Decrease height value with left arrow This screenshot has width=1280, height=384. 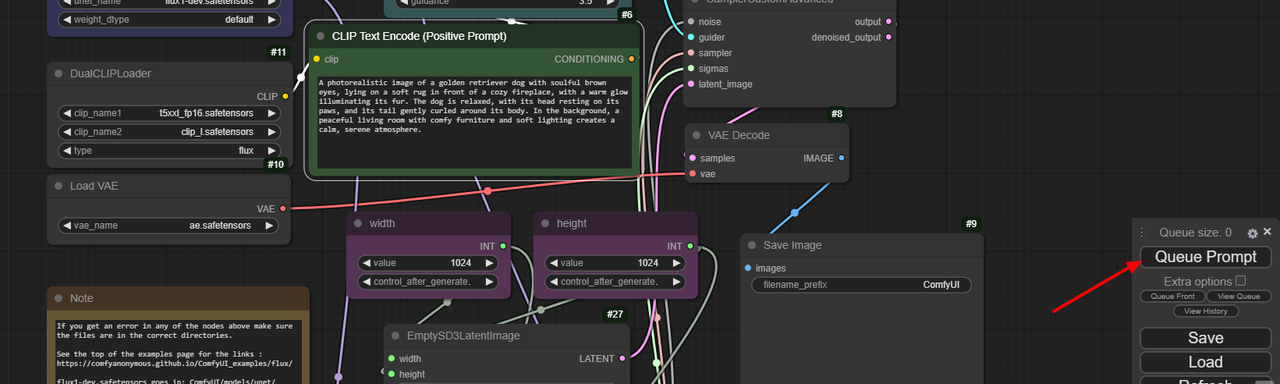(x=553, y=263)
